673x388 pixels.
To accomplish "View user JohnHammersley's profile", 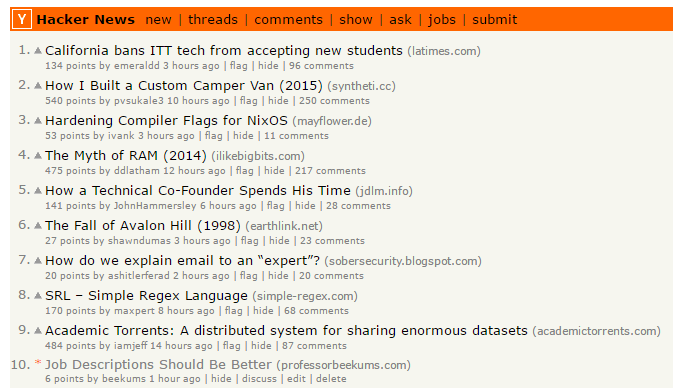I will pyautogui.click(x=155, y=206).
